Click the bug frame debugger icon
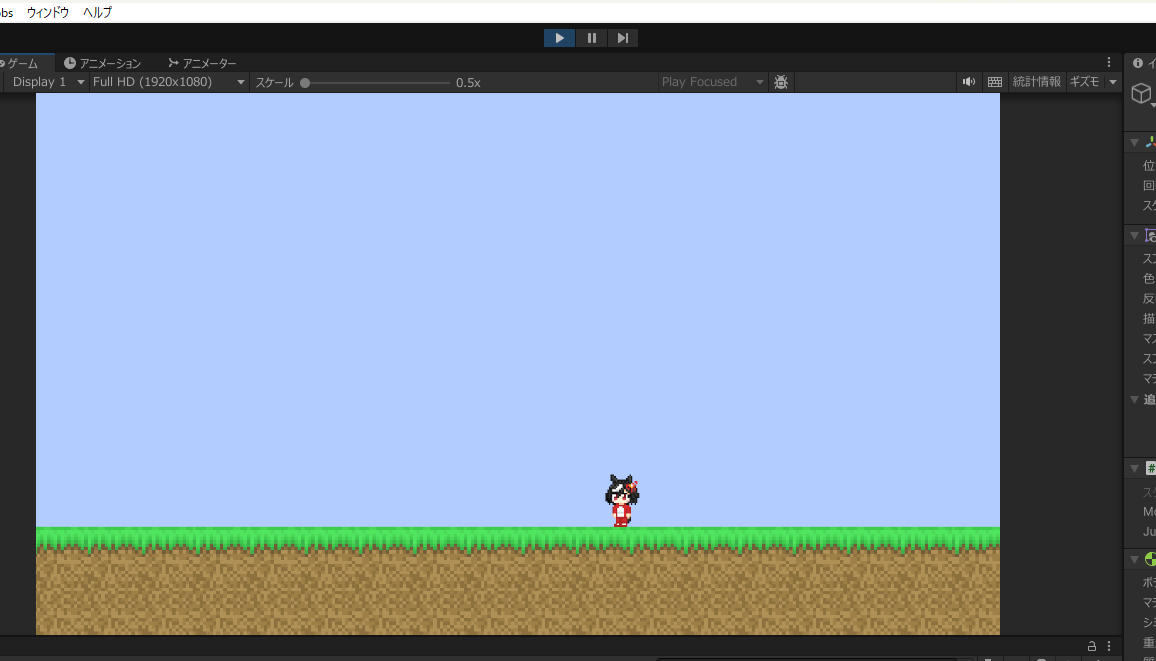 781,82
